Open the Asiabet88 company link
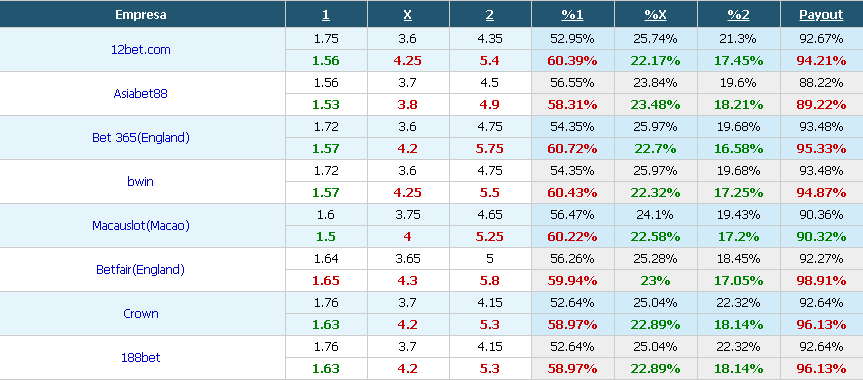The width and height of the screenshot is (863, 380). click(140, 94)
